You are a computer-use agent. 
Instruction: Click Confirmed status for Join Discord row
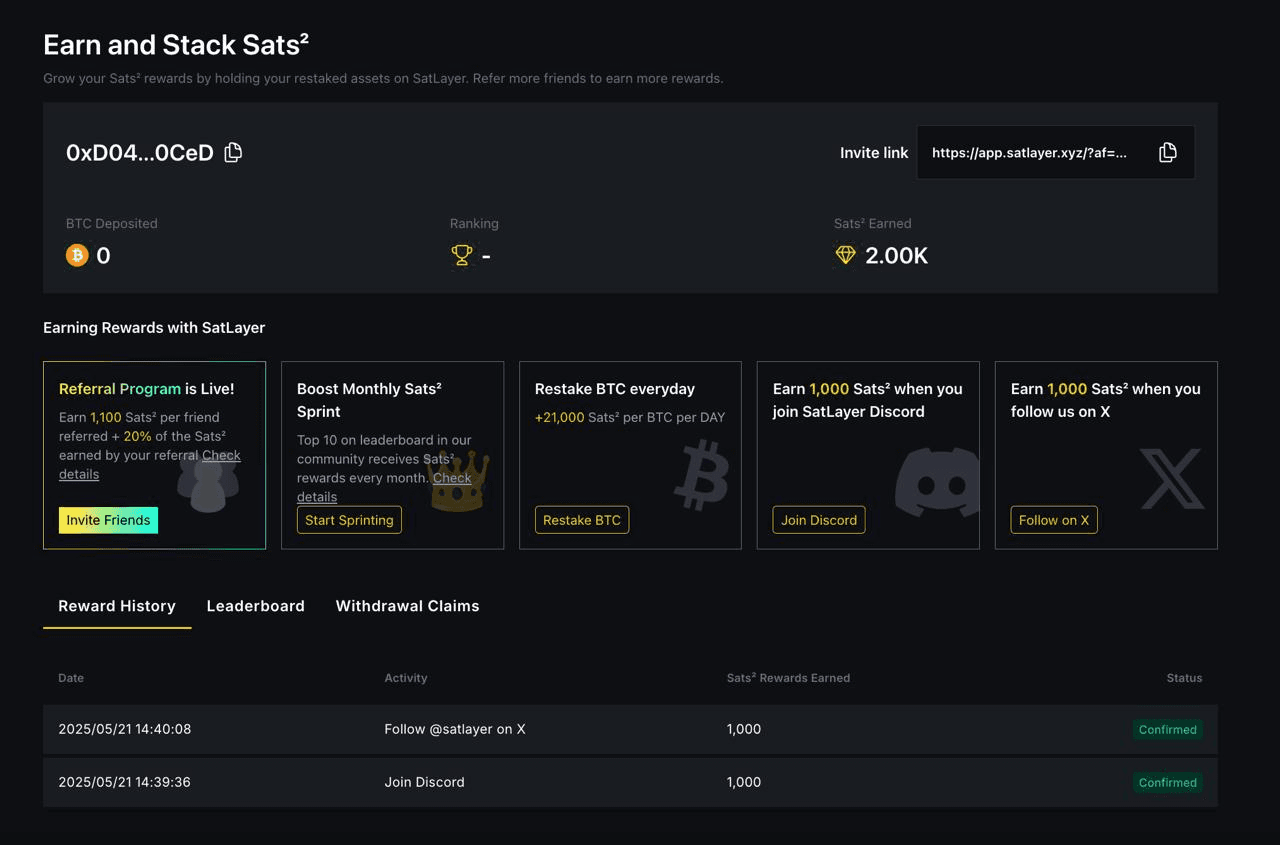[x=1168, y=783]
